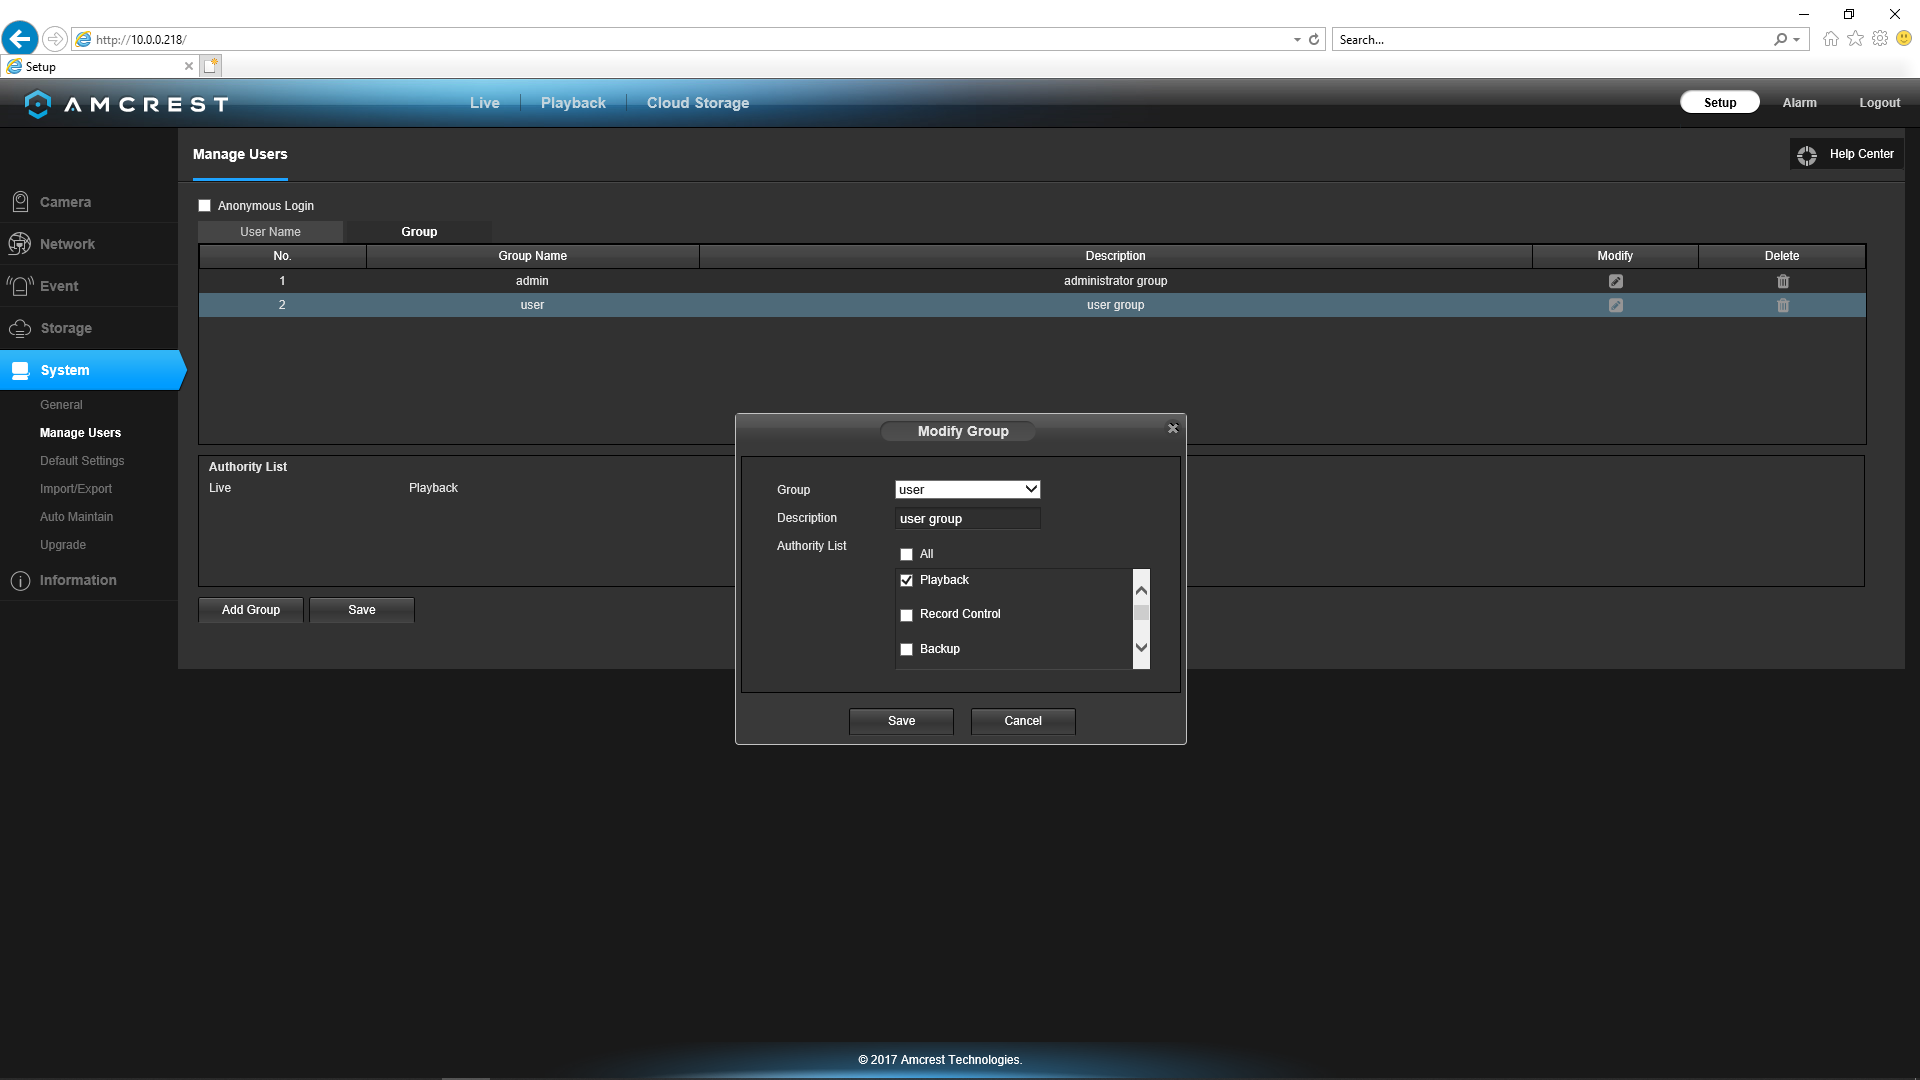Image resolution: width=1920 pixels, height=1080 pixels.
Task: Open browser tools gear
Action: pyautogui.click(x=1880, y=39)
